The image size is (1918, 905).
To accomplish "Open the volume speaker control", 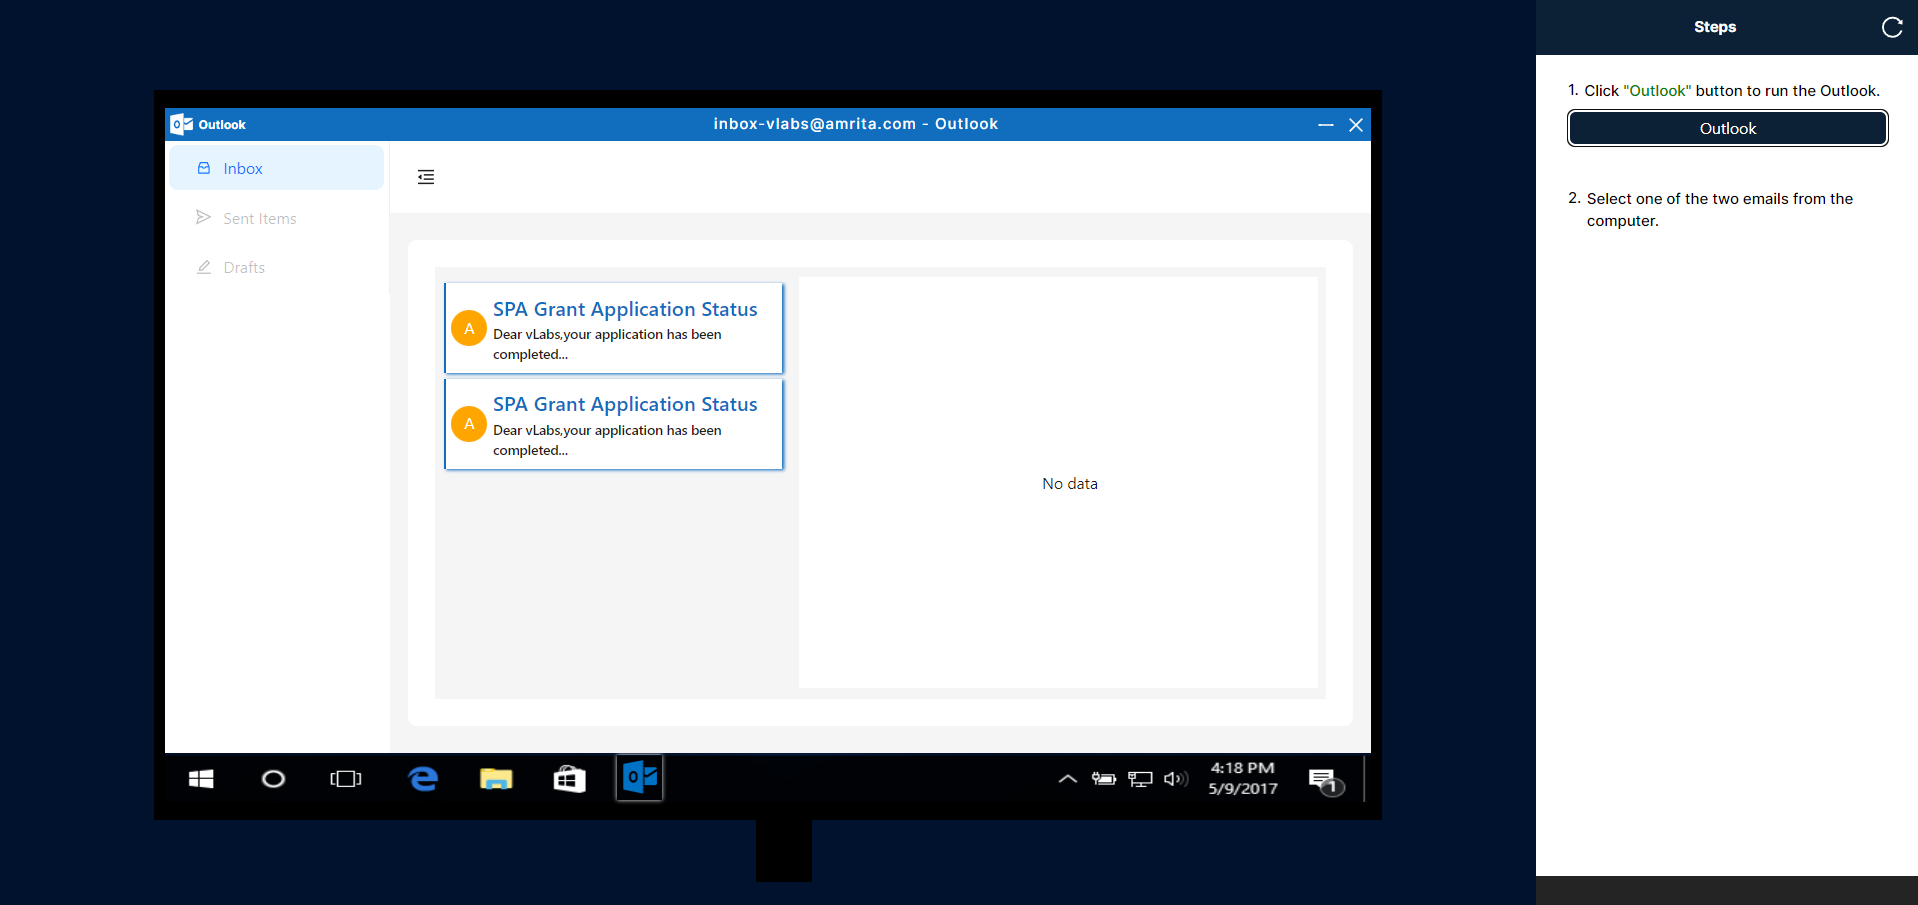I will (x=1176, y=779).
